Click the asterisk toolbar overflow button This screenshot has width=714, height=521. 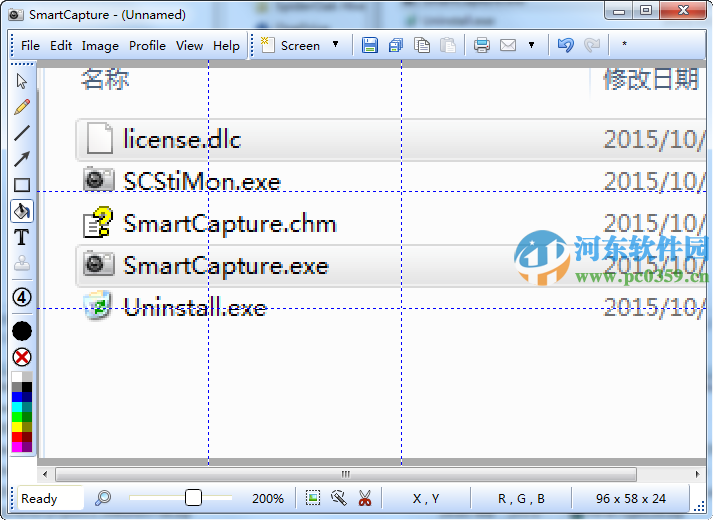(624, 44)
